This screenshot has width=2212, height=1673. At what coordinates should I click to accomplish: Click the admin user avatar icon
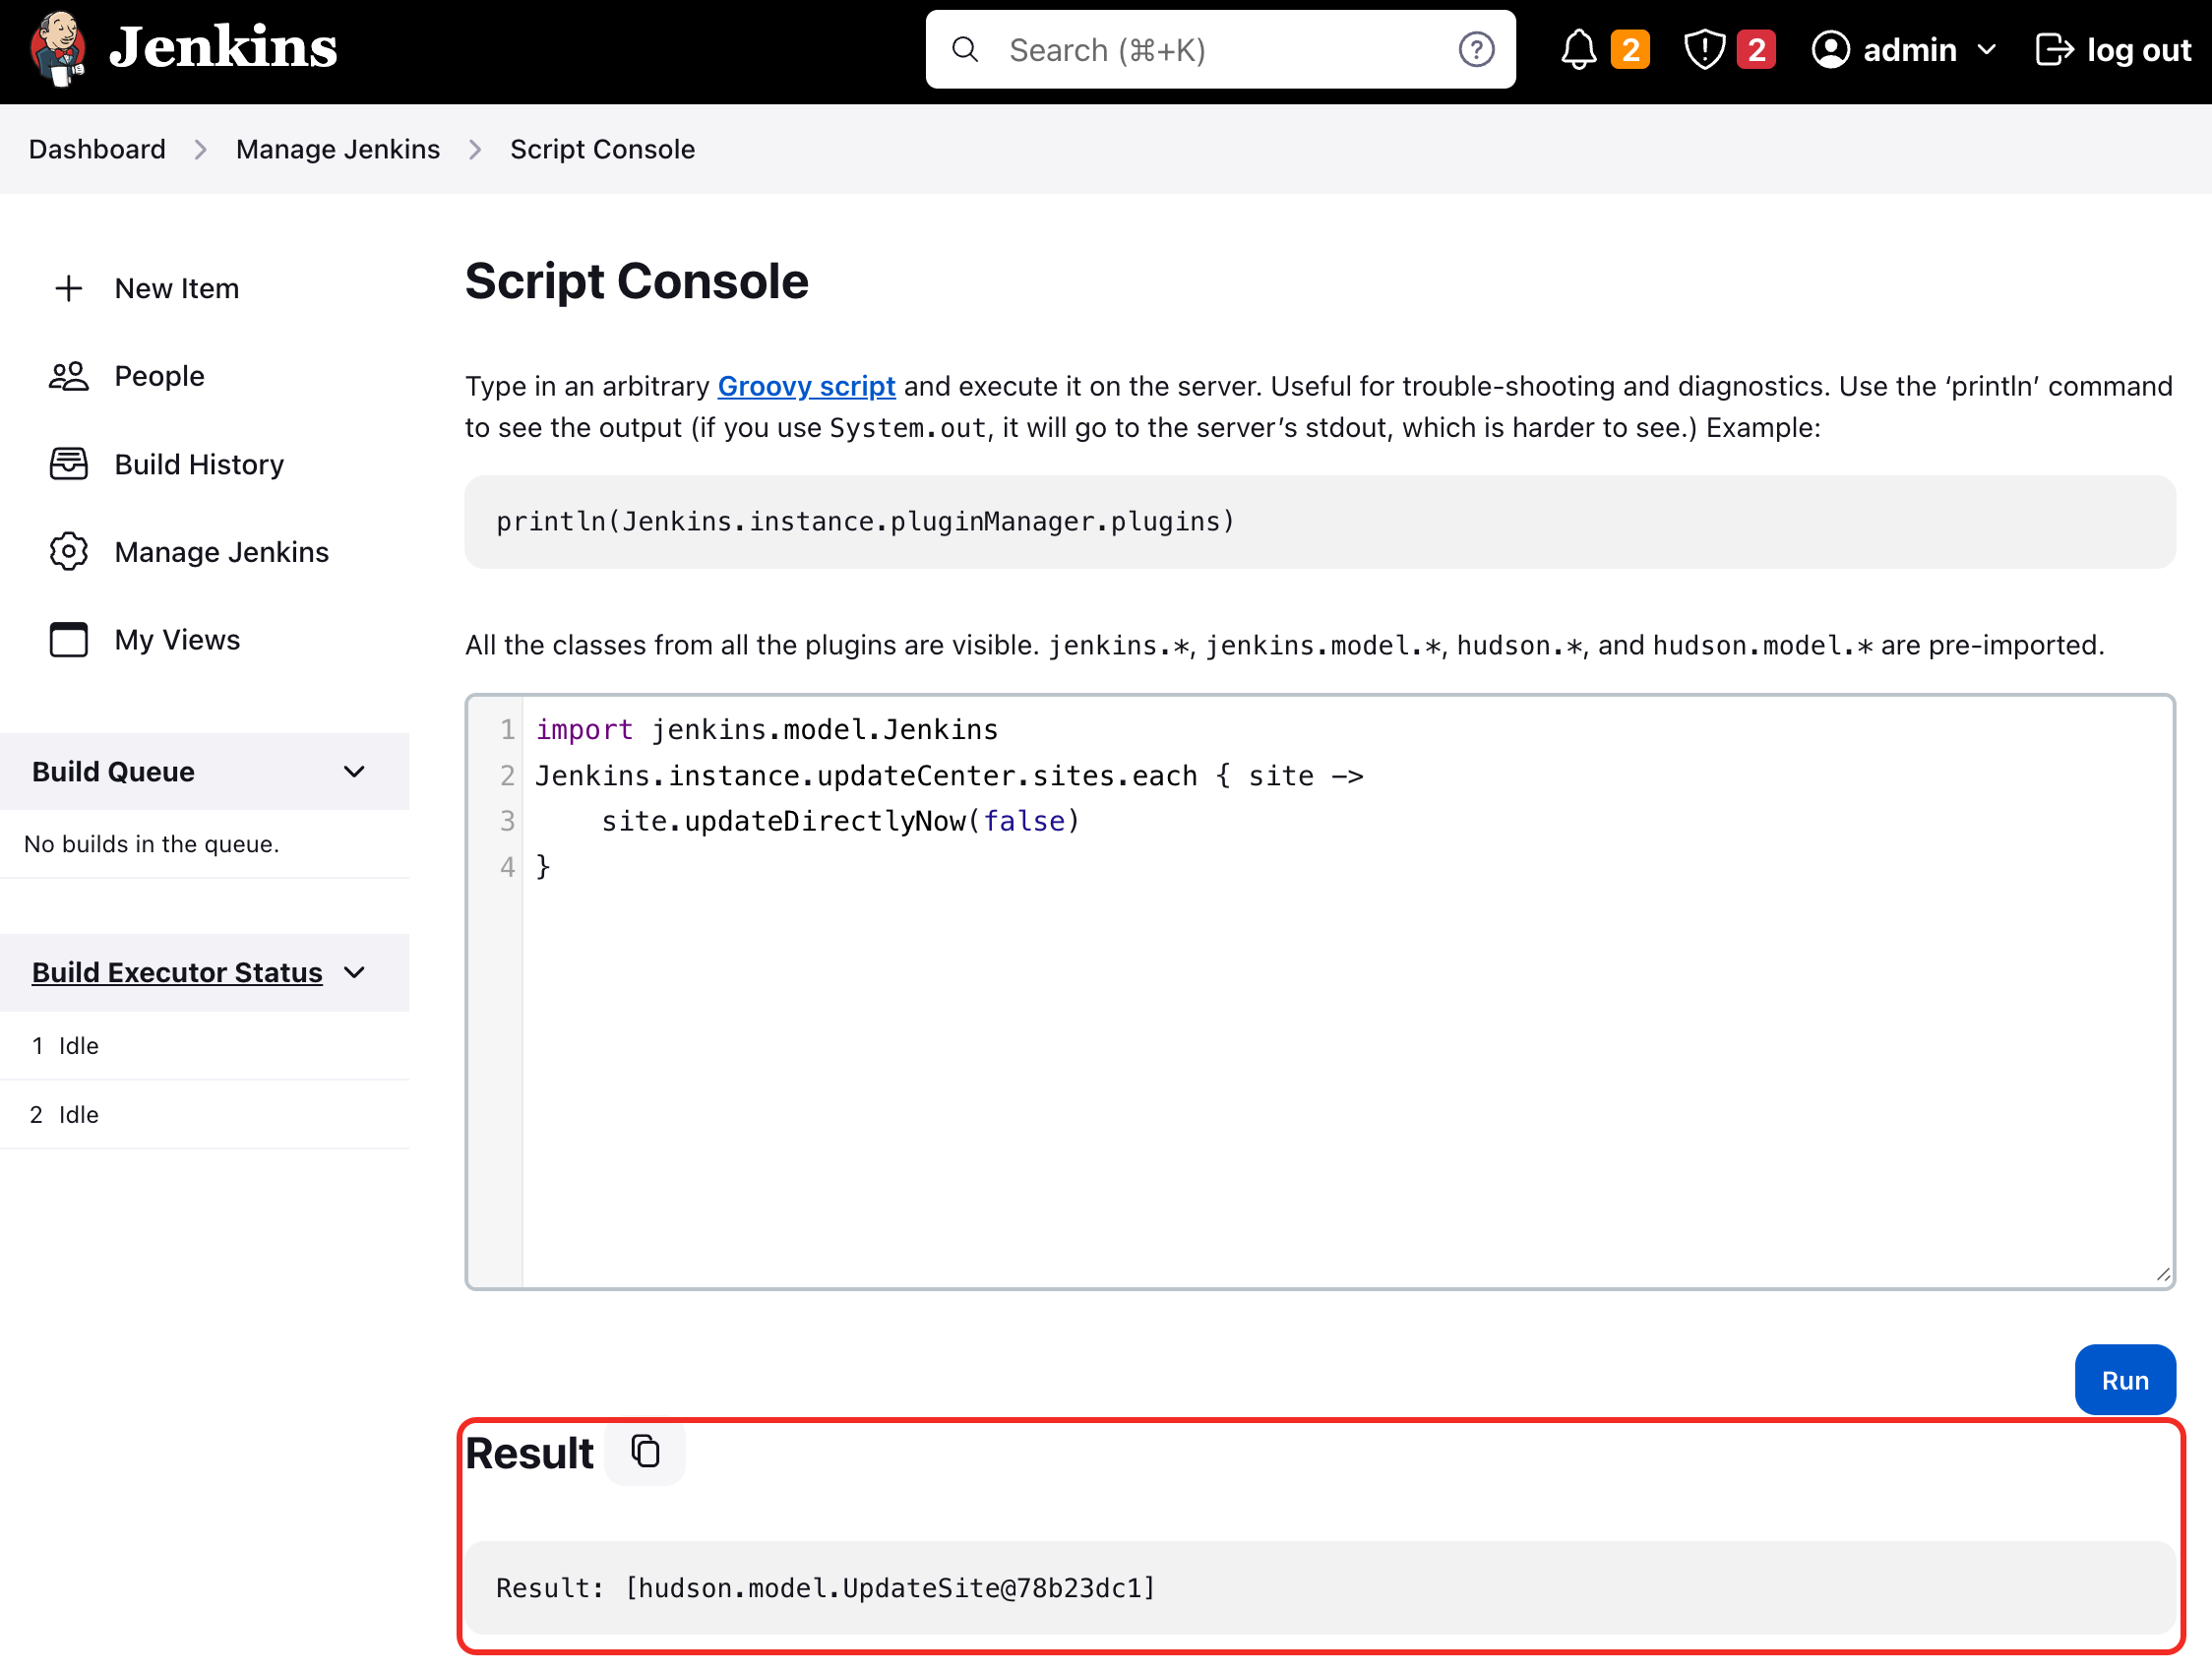pyautogui.click(x=1831, y=49)
